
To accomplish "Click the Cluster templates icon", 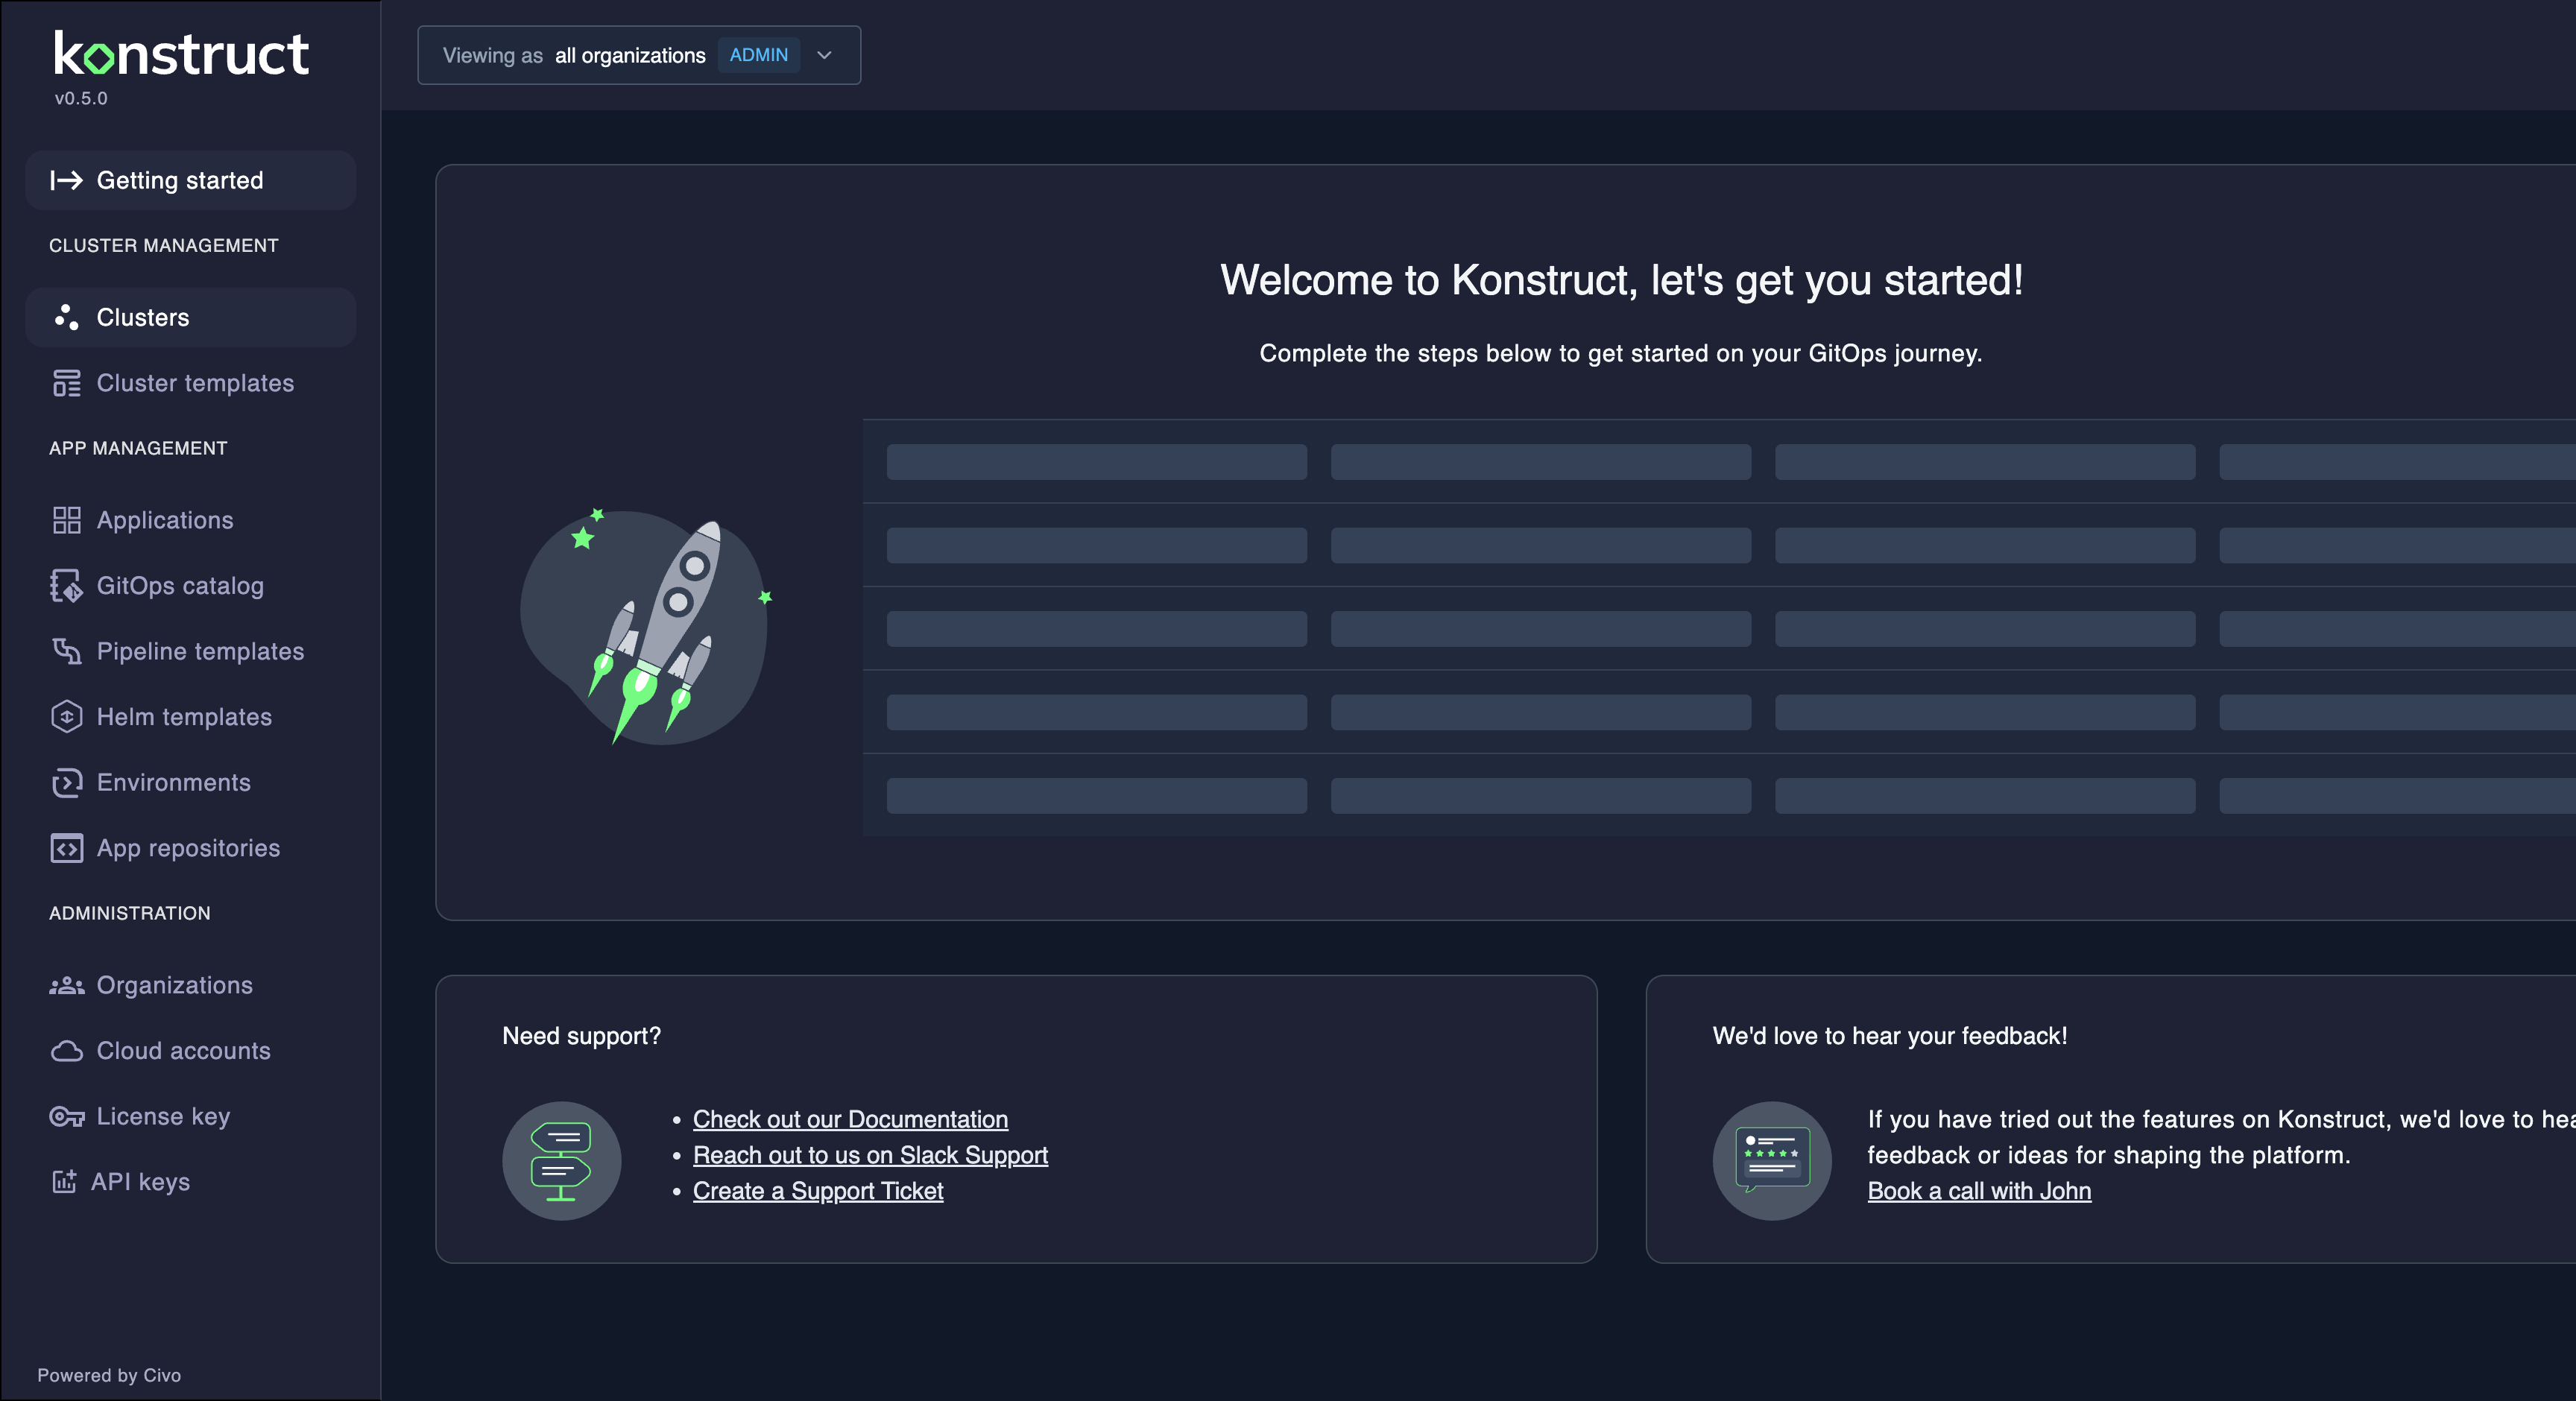I will [x=66, y=383].
